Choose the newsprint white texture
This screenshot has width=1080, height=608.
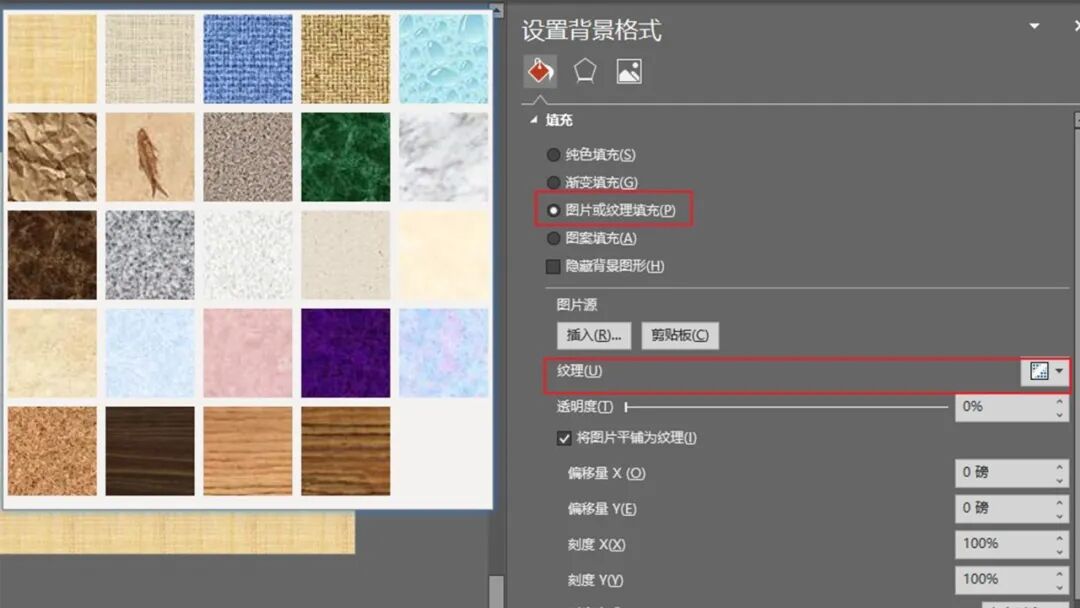[248, 255]
